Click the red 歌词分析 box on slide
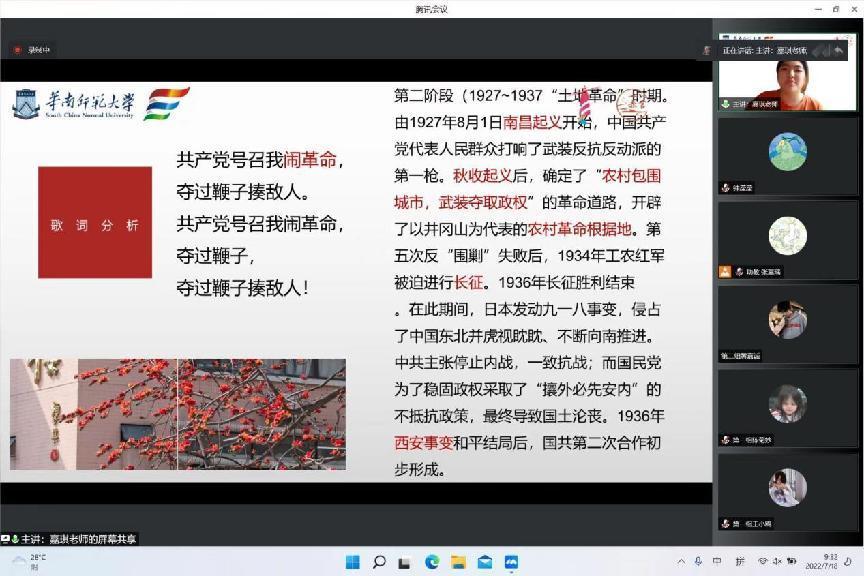Screen dimensions: 864x576 point(95,223)
